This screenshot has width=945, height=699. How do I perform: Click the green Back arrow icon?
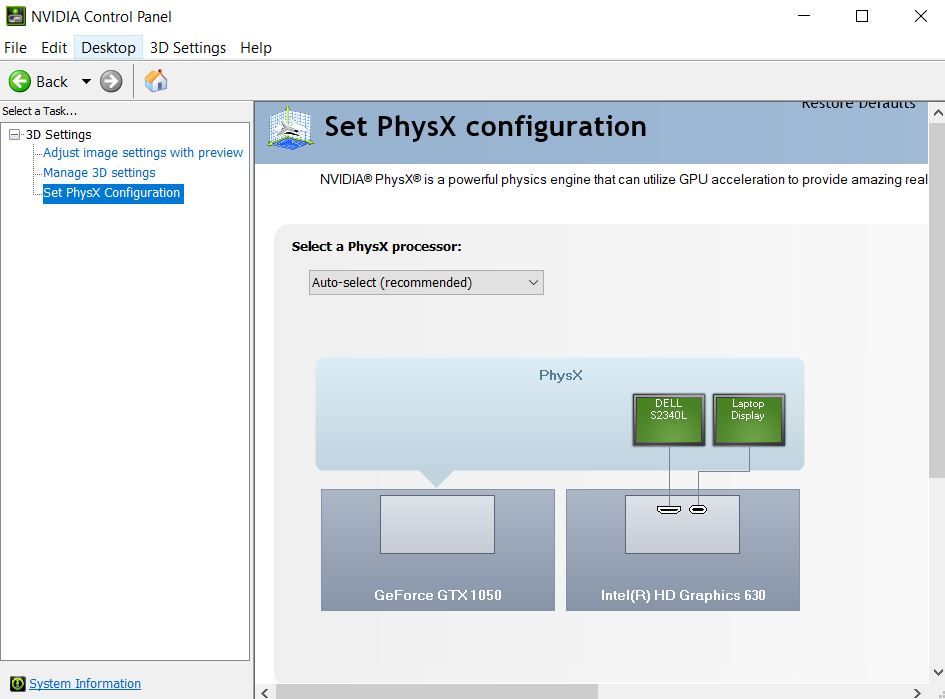(20, 82)
